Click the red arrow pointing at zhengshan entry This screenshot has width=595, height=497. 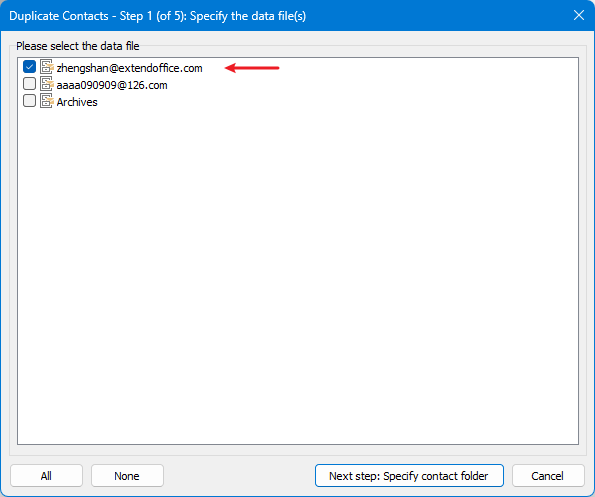[x=252, y=68]
